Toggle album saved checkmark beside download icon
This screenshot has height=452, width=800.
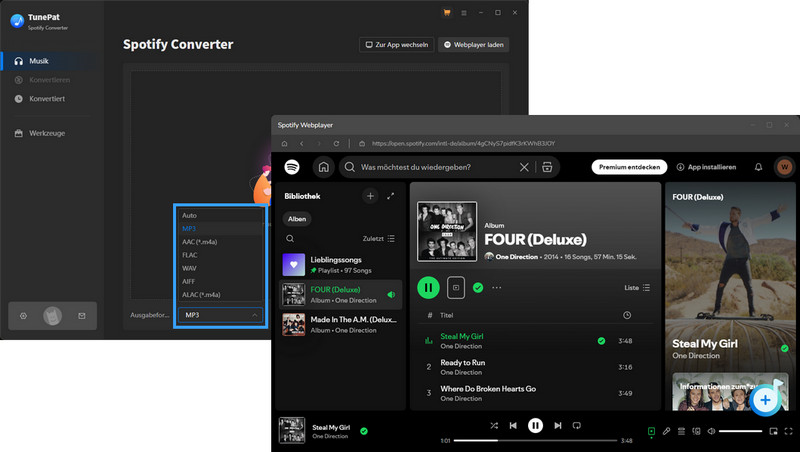click(x=478, y=288)
